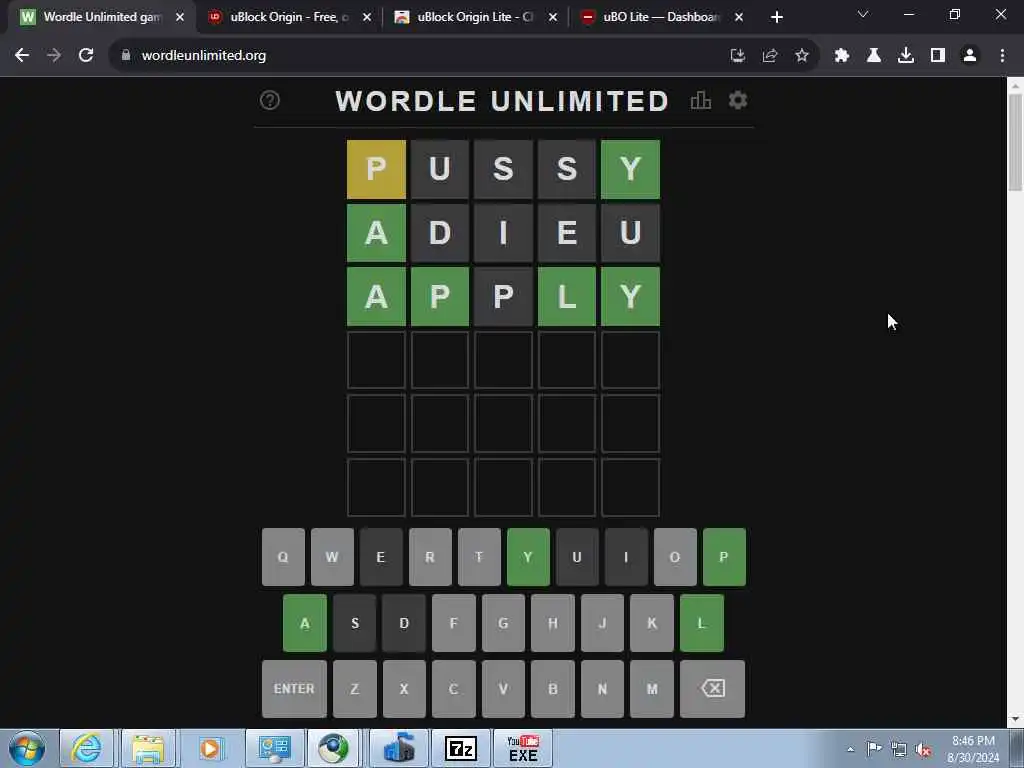Open a new browser tab

[776, 17]
